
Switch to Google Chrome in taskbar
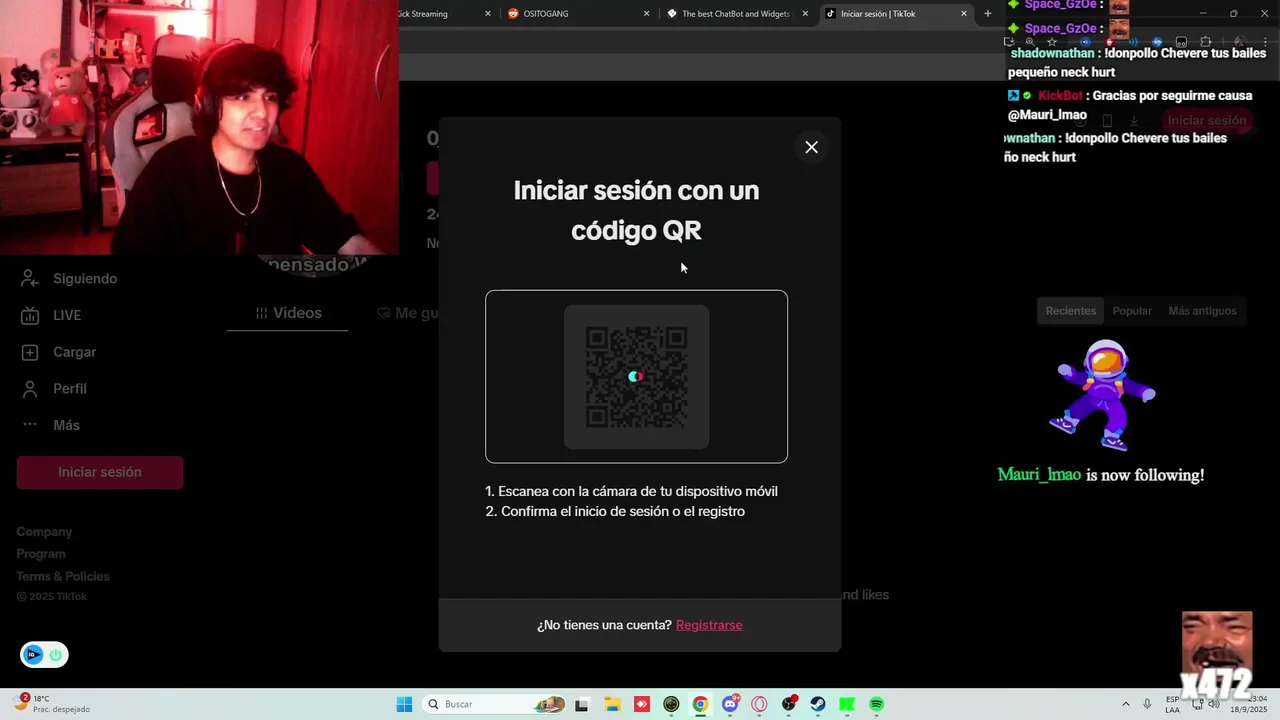point(700,704)
